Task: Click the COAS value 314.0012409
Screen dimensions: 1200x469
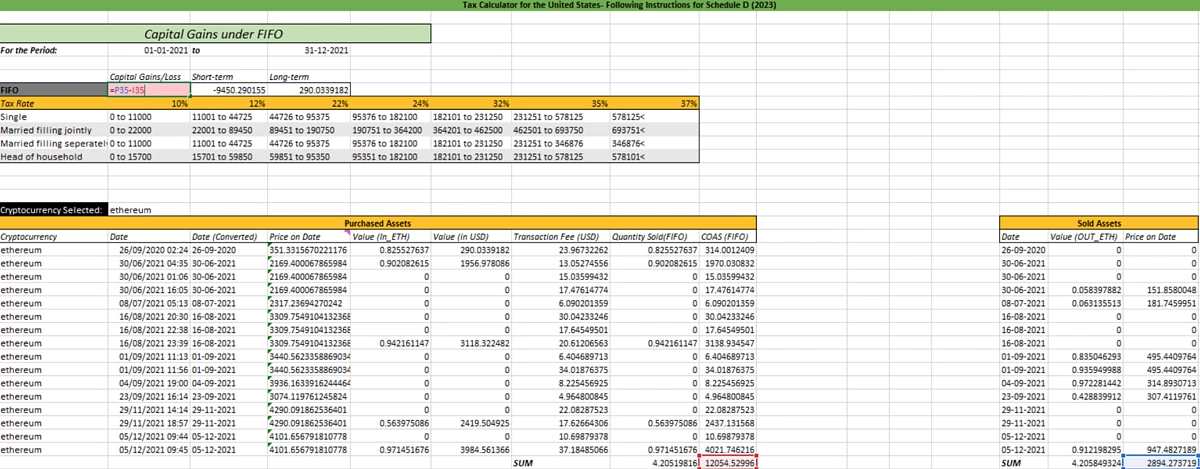Action: [728, 249]
